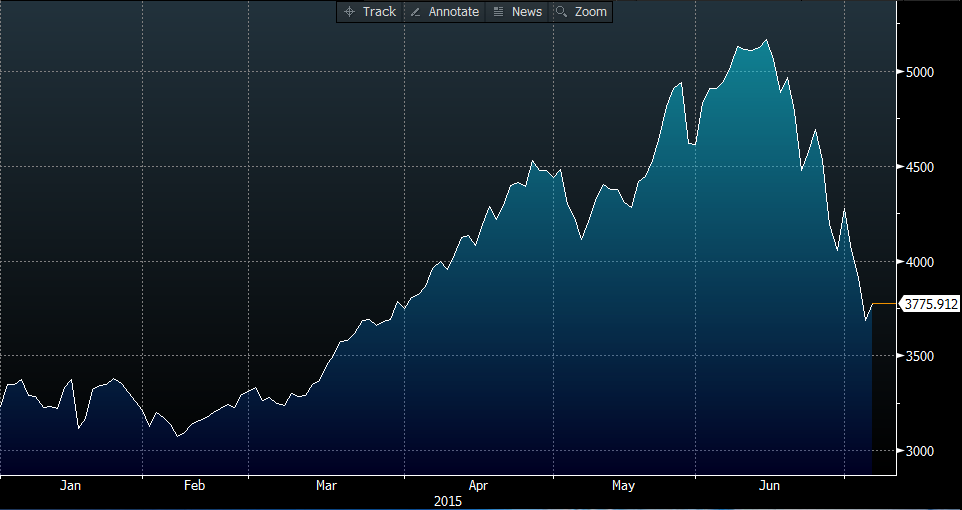962x510 pixels.
Task: Click the 5000 y-axis label
Action: click(919, 72)
